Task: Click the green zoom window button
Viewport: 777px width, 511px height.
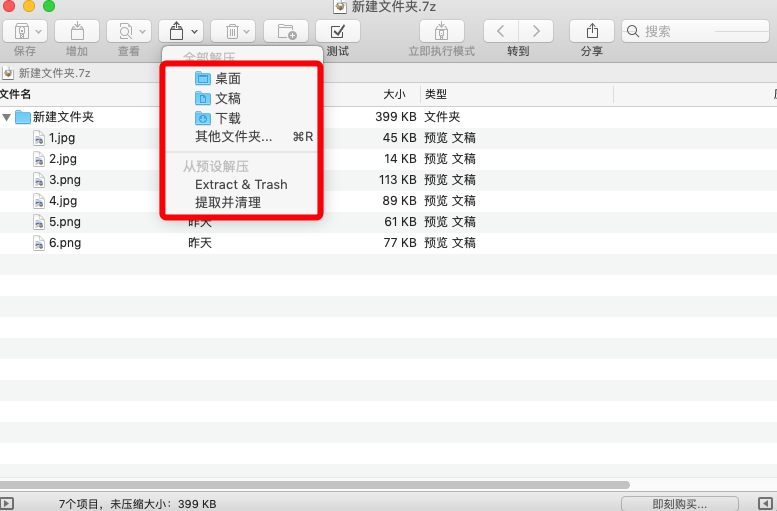Action: tap(49, 6)
